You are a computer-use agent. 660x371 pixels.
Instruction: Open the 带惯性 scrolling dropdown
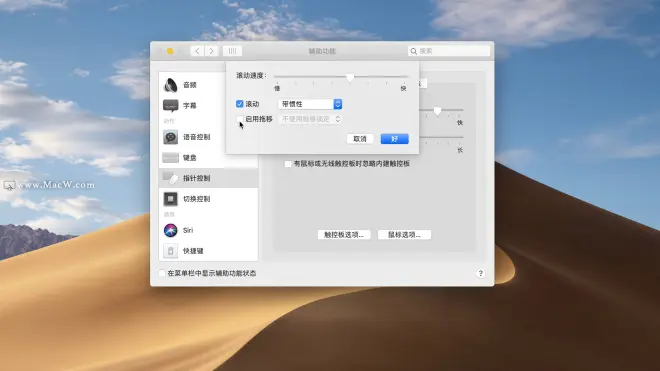[310, 104]
